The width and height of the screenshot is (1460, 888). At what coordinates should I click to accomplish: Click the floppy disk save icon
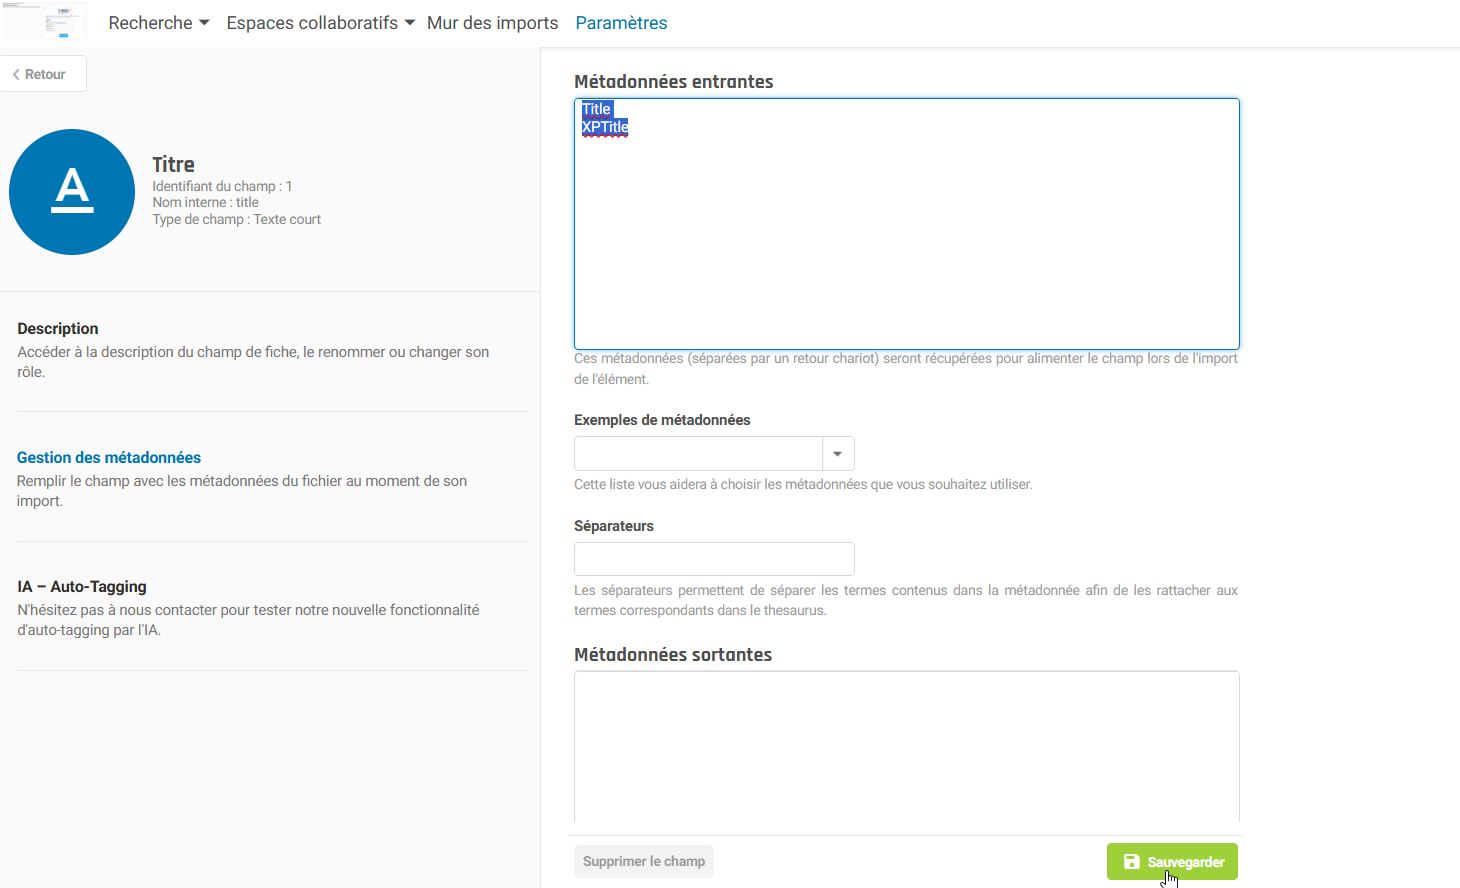[x=1131, y=862]
